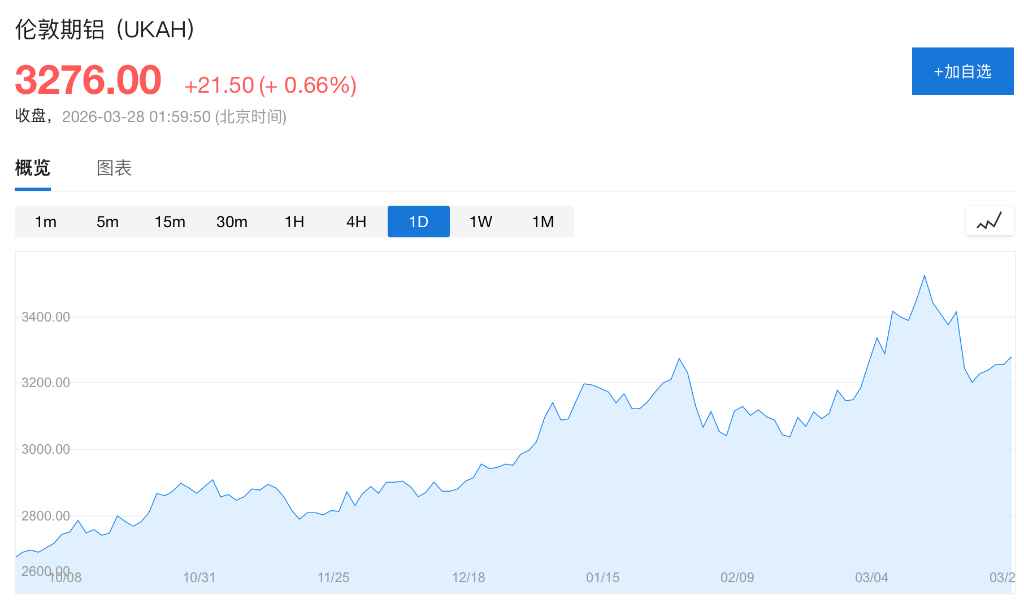Switch to the 图表 tab

click(113, 167)
